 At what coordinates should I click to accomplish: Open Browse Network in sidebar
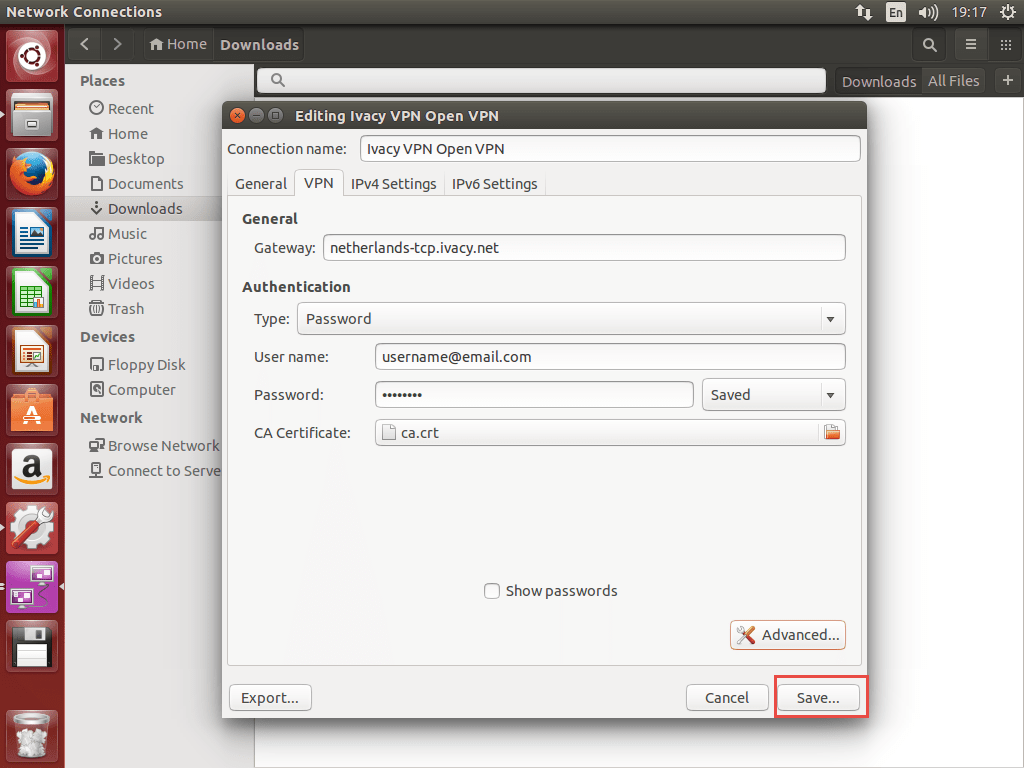154,445
